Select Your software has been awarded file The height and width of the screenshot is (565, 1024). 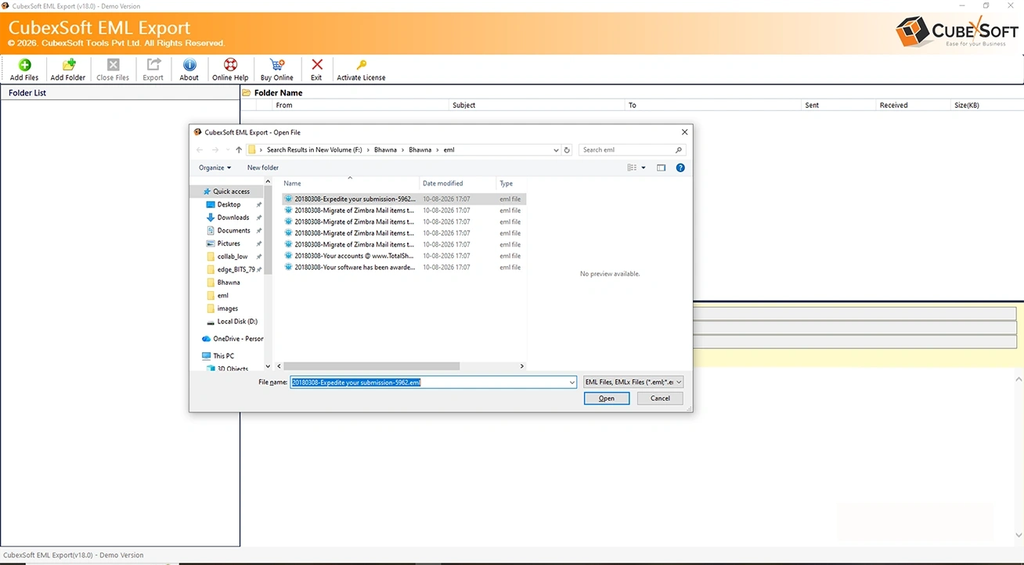[404, 267]
